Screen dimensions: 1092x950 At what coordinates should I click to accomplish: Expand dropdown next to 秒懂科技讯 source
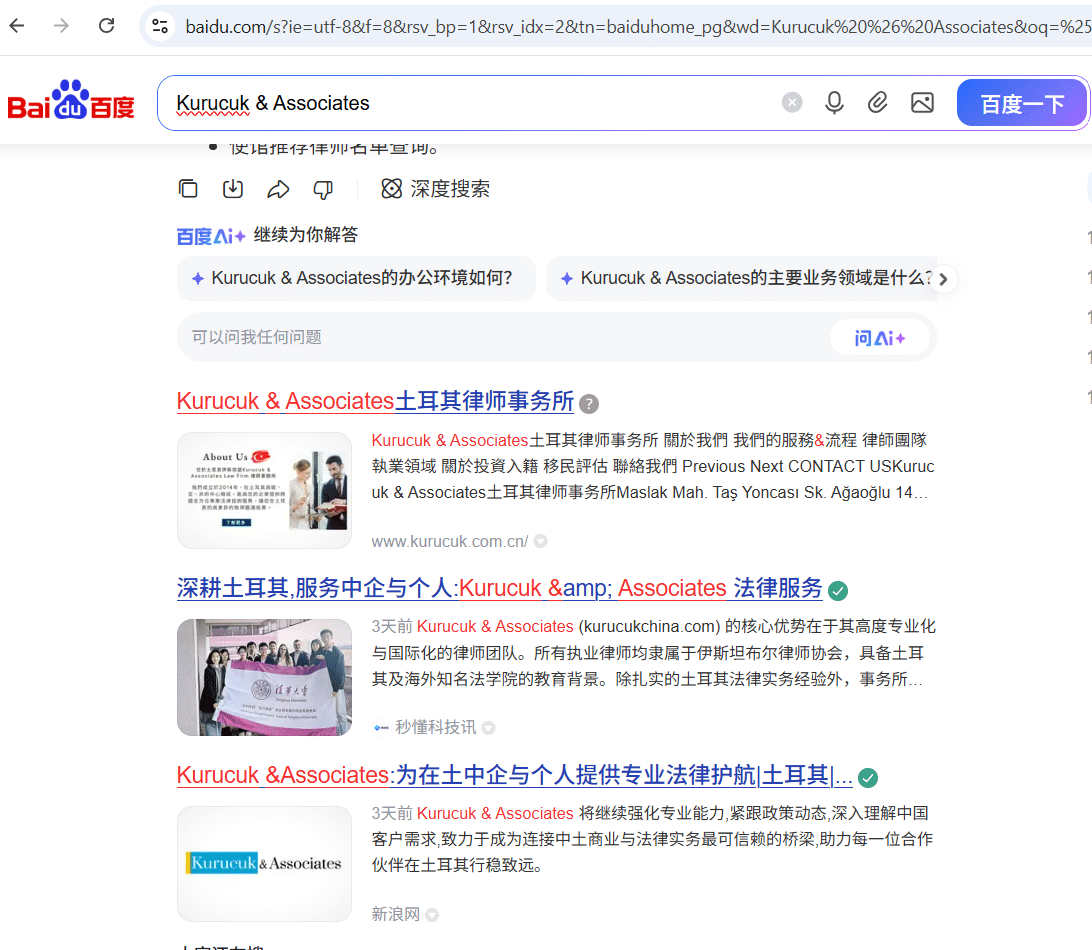[x=488, y=728]
